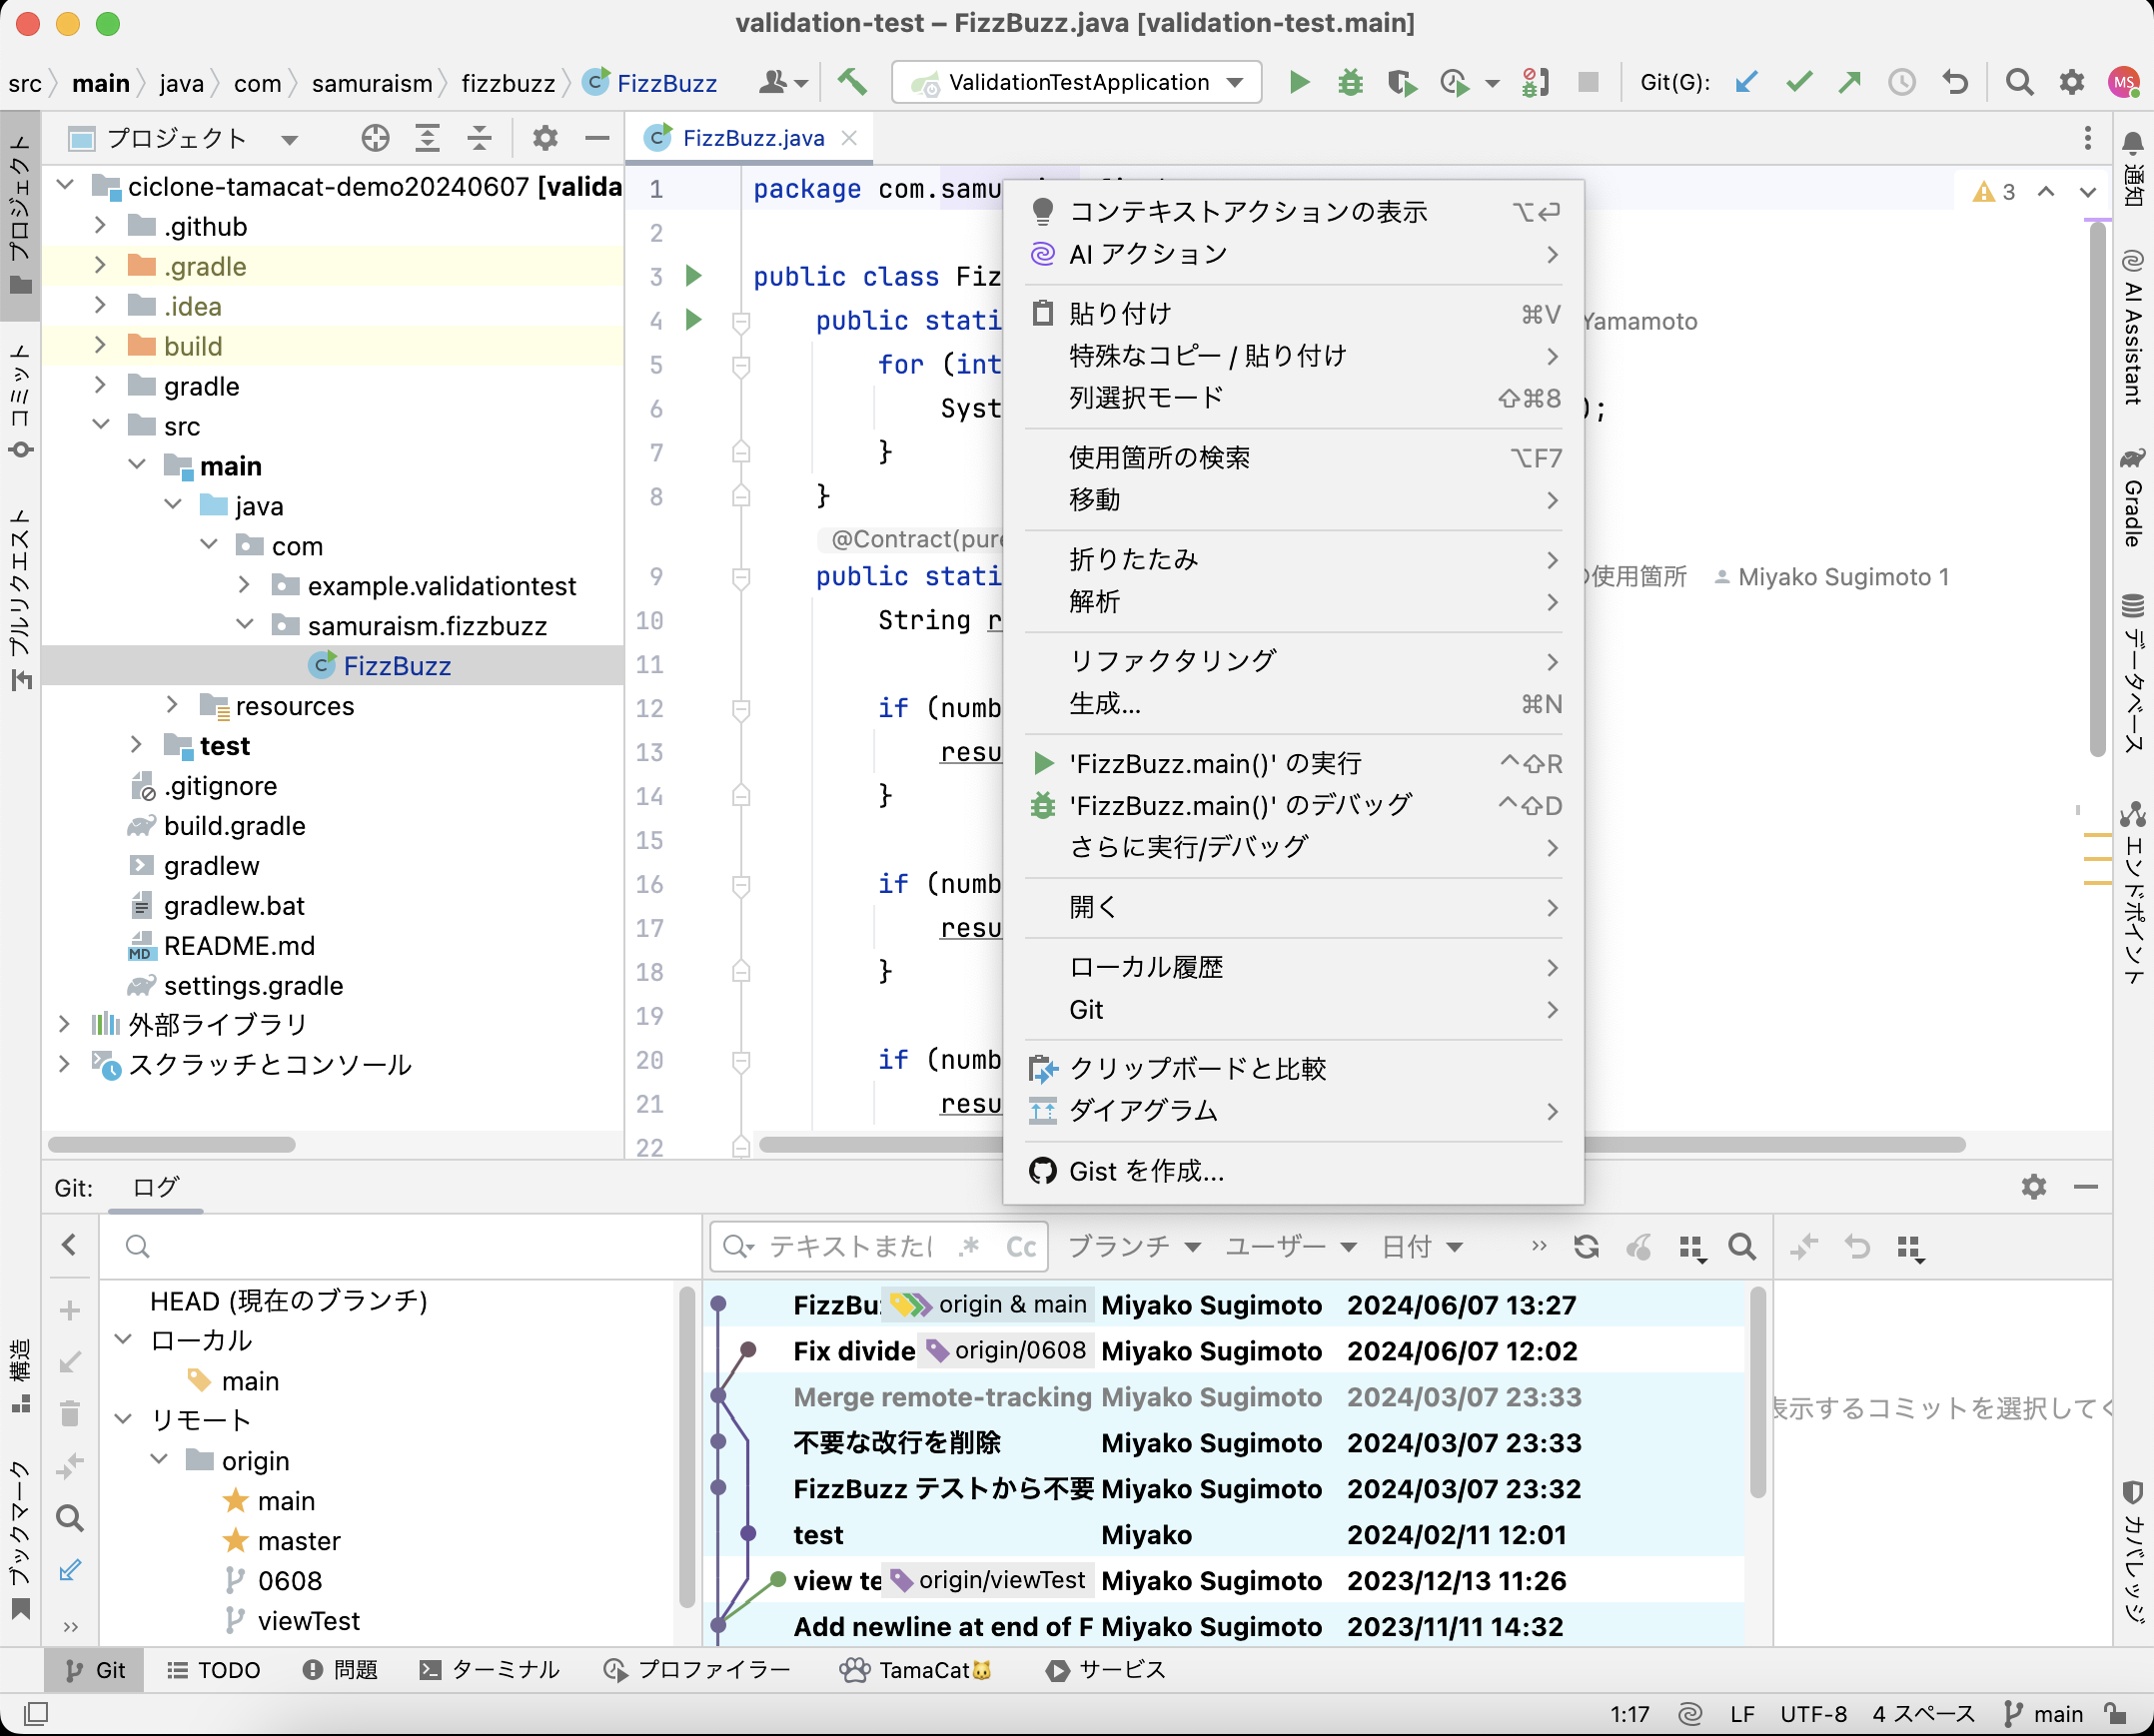
Task: Toggle the Coverage tool window
Action: (x=2132, y=1550)
